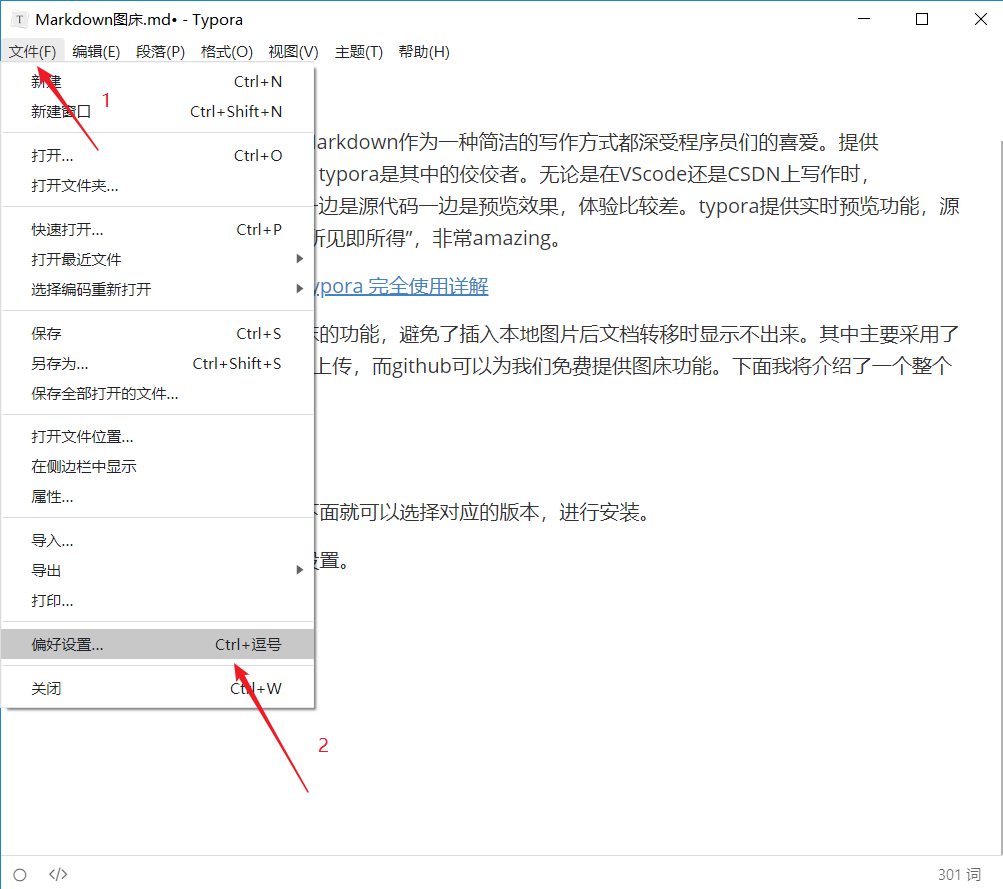
Task: Toggle source code mode with </> icon
Action: click(x=58, y=873)
